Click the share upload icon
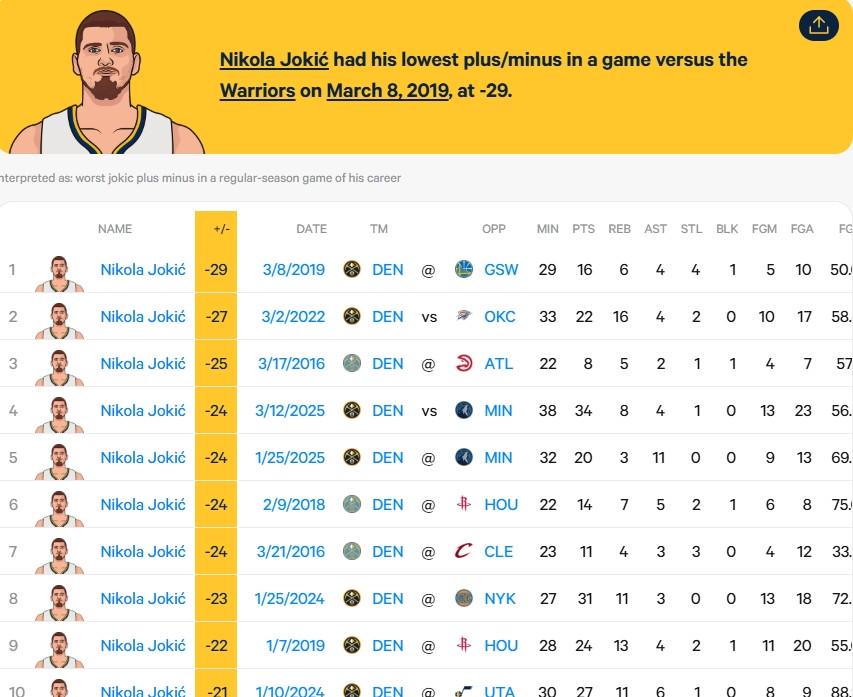The image size is (853, 697). 818,25
